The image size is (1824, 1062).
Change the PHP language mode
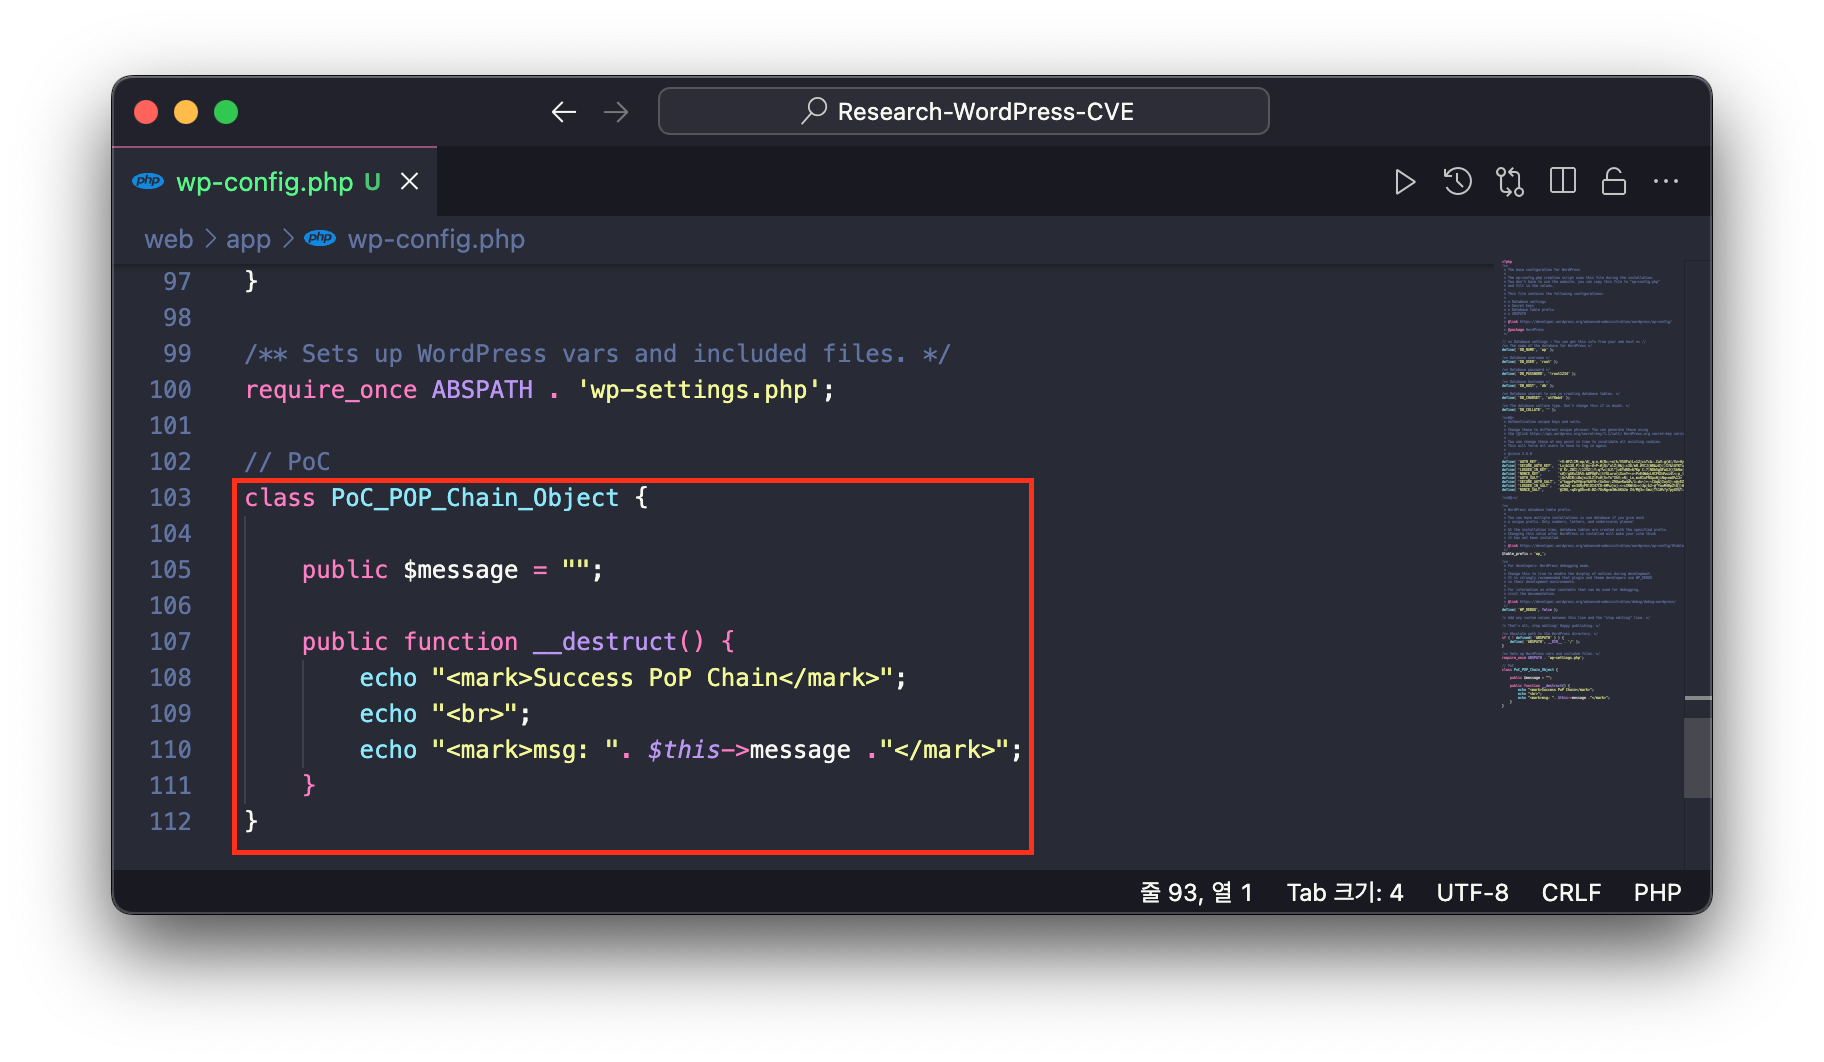[x=1657, y=893]
